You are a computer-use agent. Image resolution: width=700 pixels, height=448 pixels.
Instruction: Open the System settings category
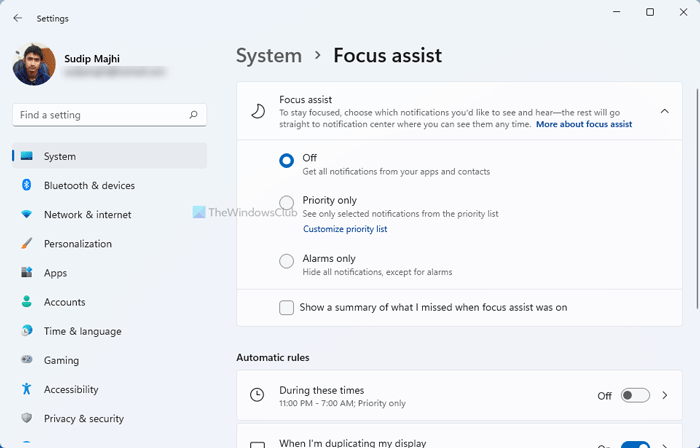(60, 156)
